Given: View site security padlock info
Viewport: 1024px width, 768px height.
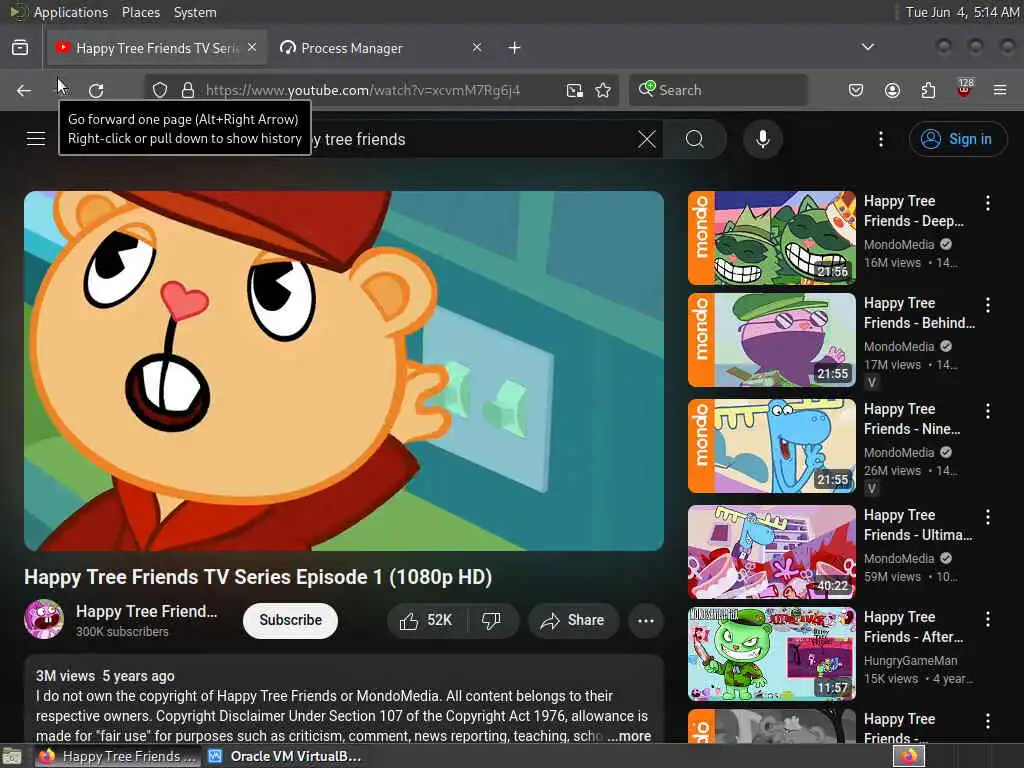Looking at the screenshot, I should (x=187, y=90).
